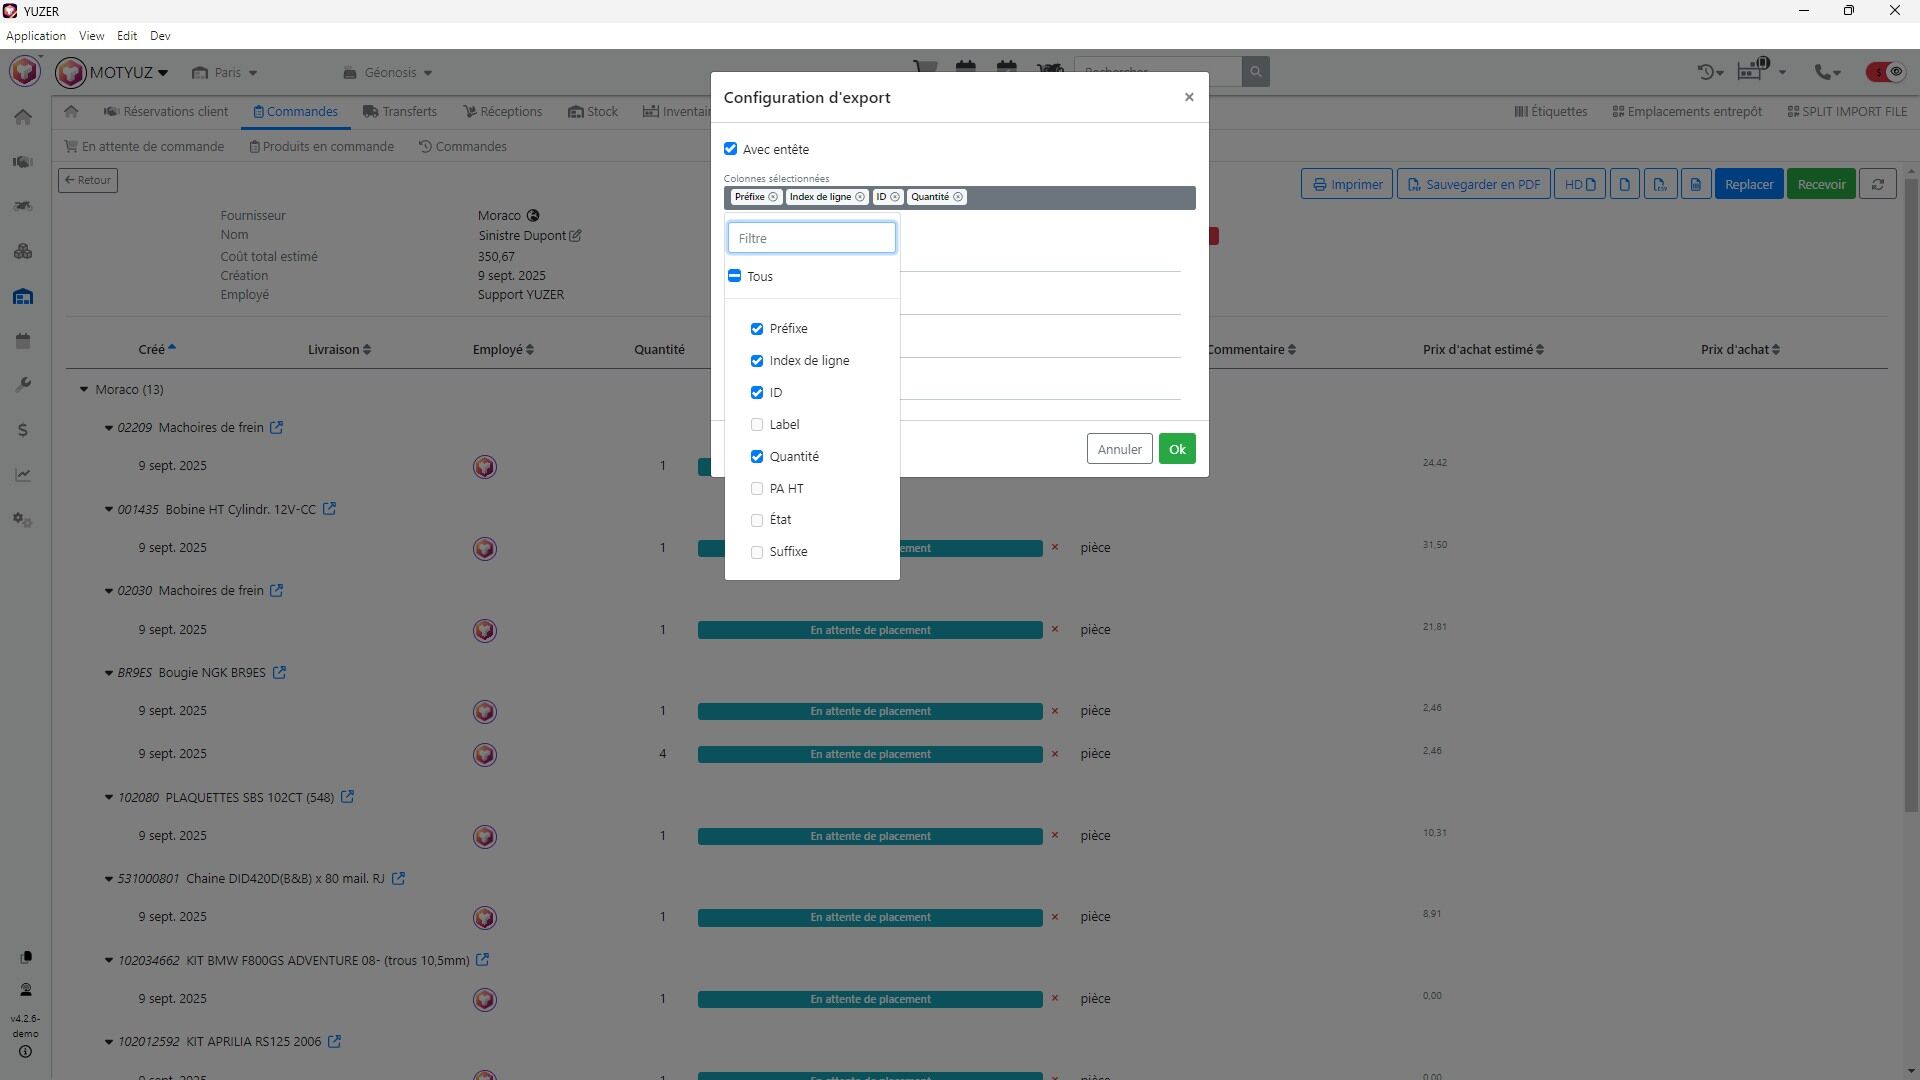Collapse the 02209 Machoires de frein row

pyautogui.click(x=109, y=428)
